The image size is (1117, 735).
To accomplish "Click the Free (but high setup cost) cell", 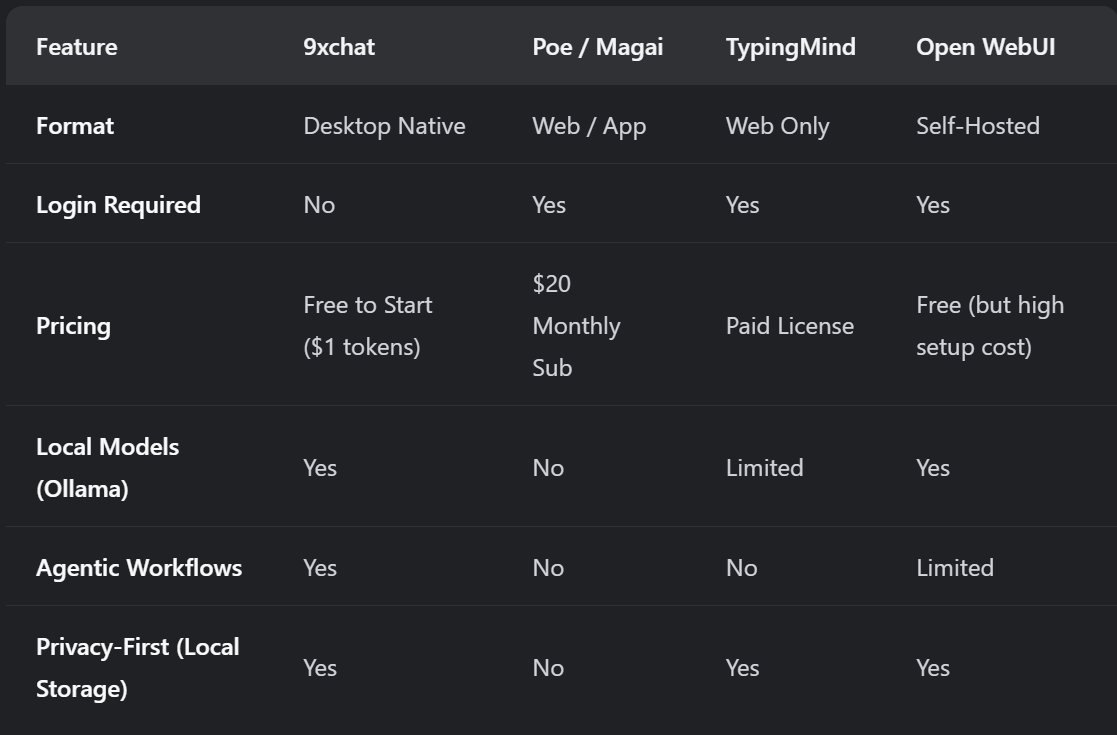I will [x=989, y=326].
